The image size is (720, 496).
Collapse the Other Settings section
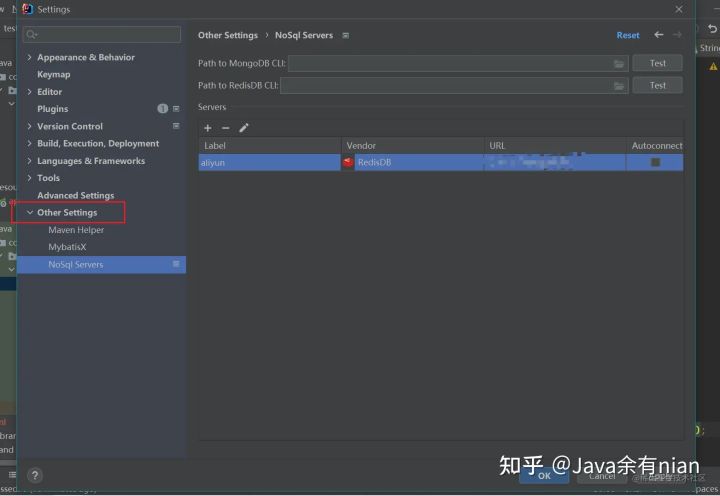30,212
